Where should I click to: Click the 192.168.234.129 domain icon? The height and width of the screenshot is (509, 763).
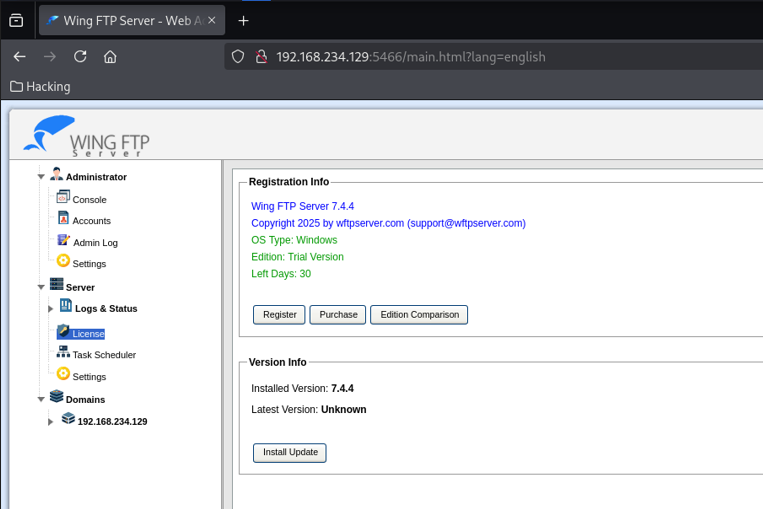(68, 418)
